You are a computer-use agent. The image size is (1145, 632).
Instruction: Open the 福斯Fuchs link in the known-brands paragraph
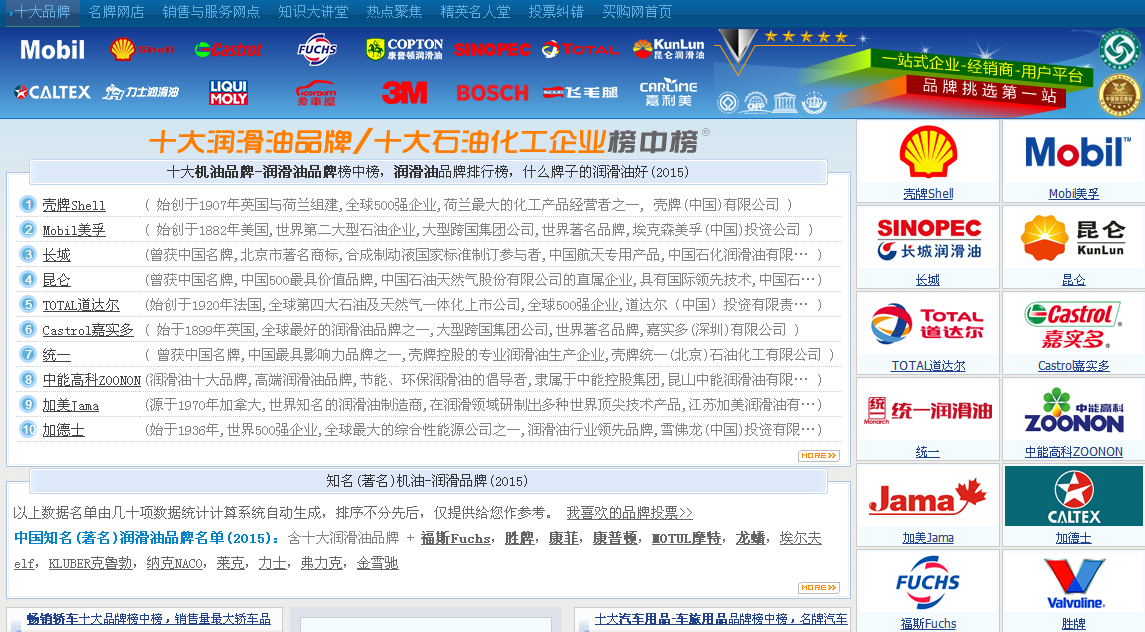point(456,538)
